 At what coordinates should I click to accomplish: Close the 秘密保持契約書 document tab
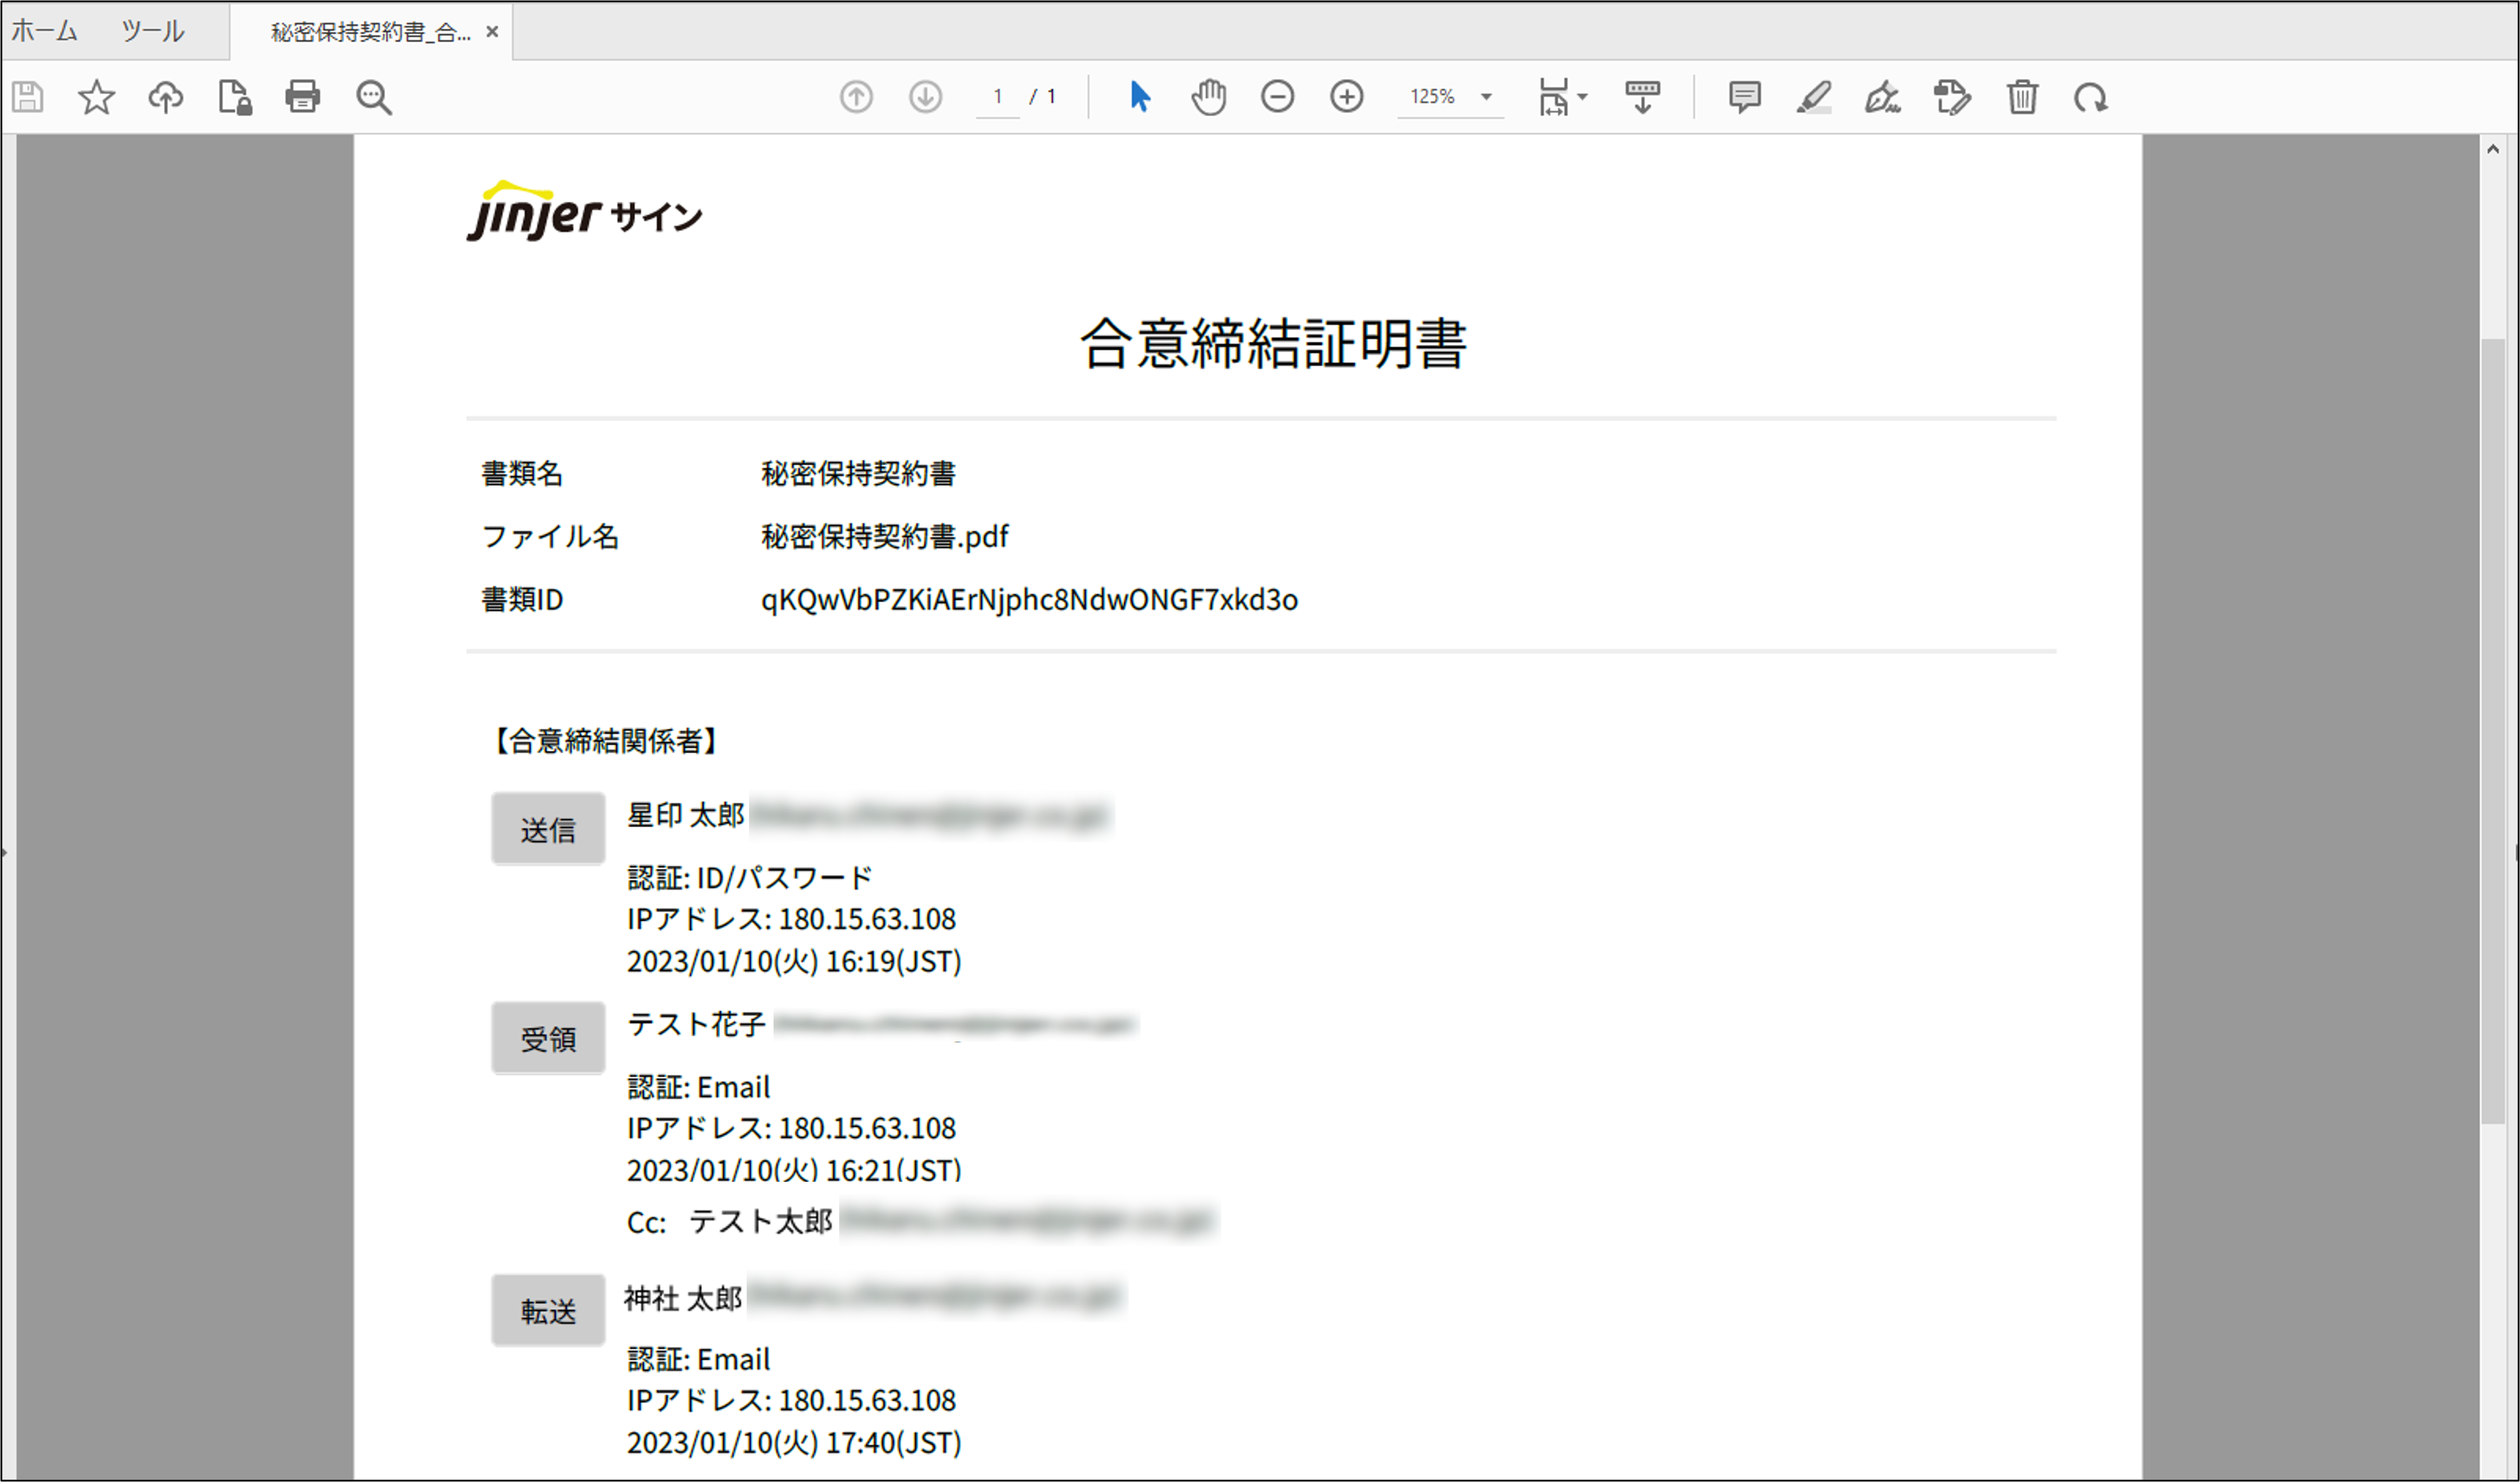click(492, 32)
